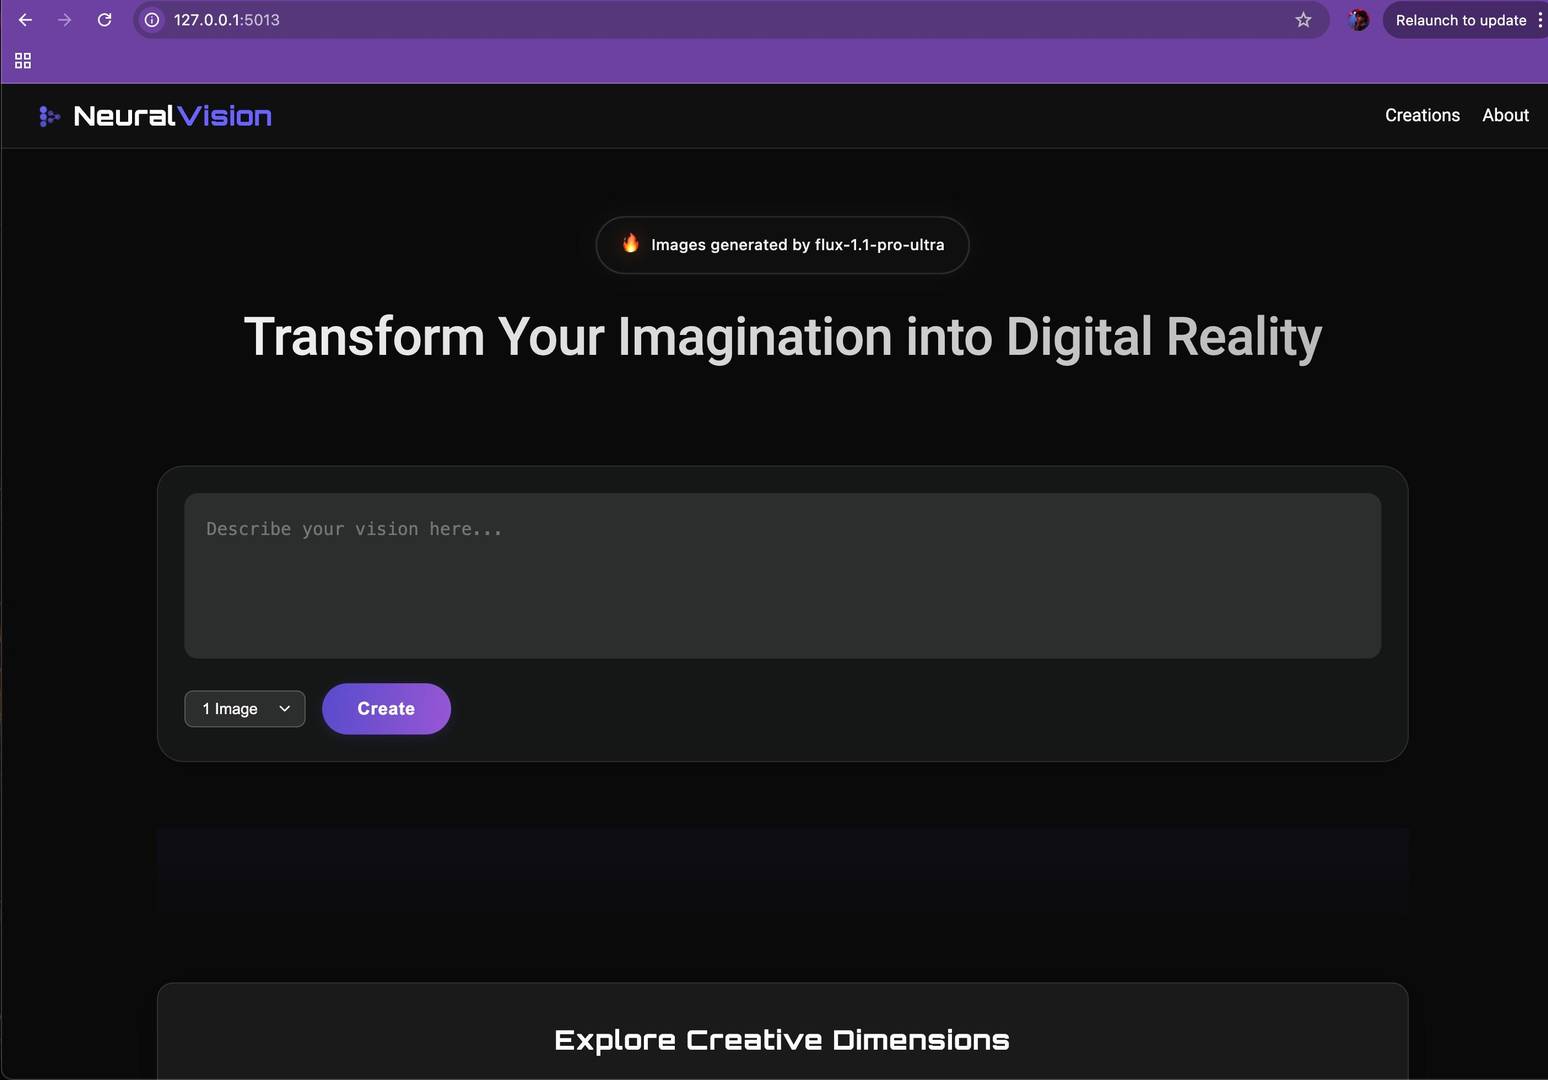This screenshot has height=1080, width=1548.
Task: Go back with the browser back arrow
Action: point(25,20)
